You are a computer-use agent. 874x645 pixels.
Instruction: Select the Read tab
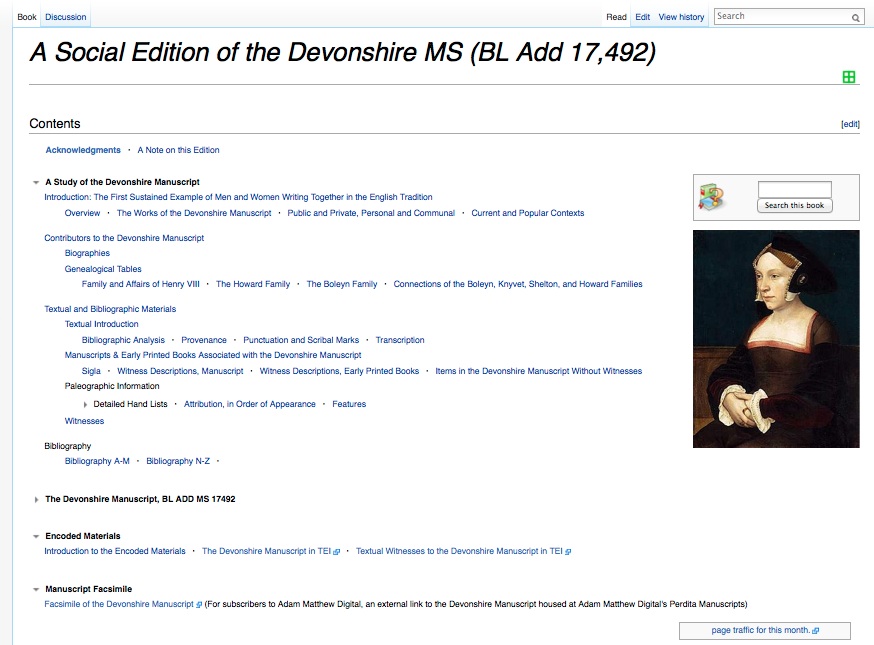616,17
